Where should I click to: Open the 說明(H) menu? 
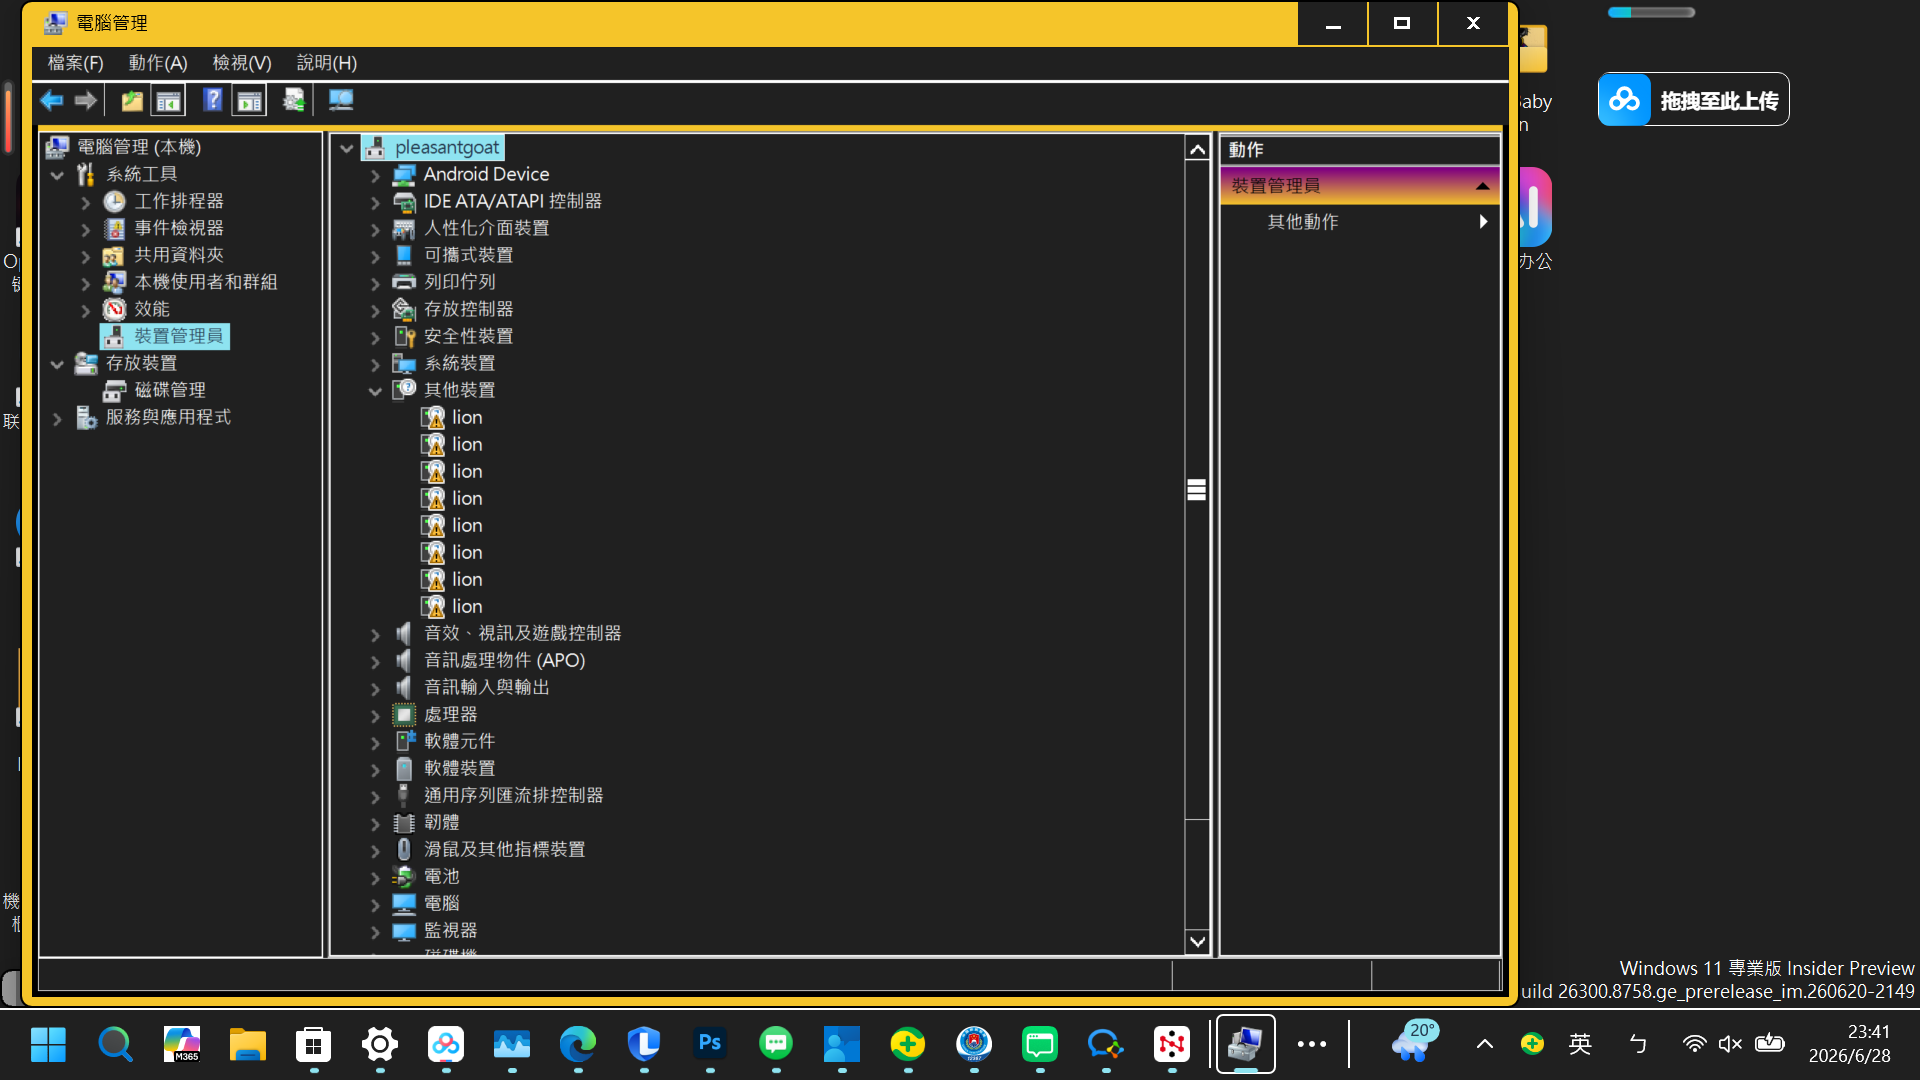pyautogui.click(x=327, y=63)
